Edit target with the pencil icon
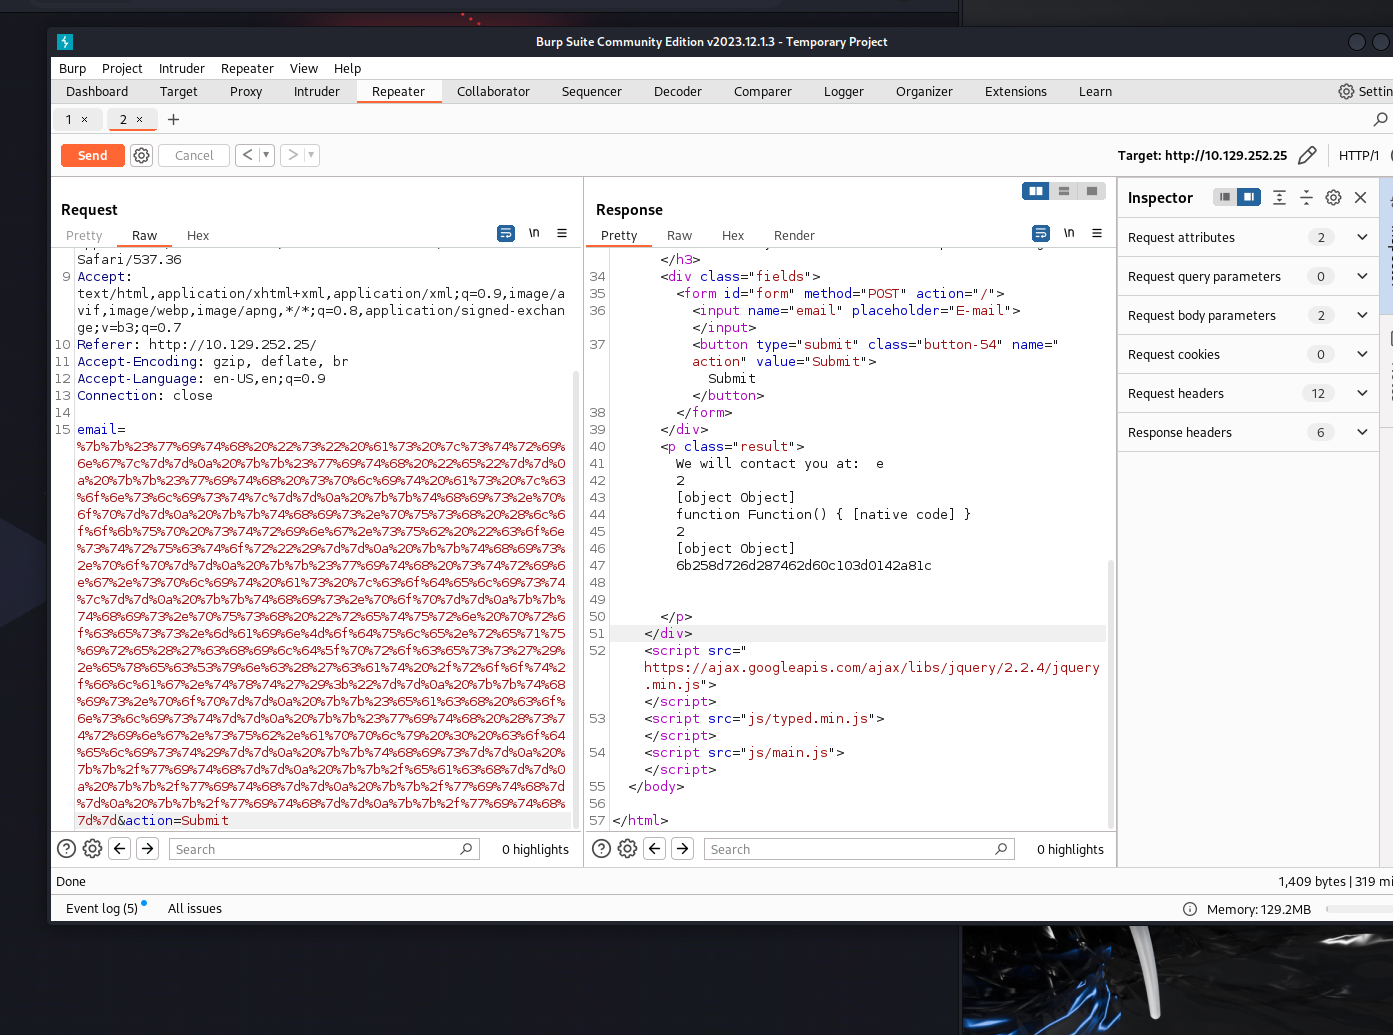The height and width of the screenshot is (1035, 1393). click(x=1307, y=155)
